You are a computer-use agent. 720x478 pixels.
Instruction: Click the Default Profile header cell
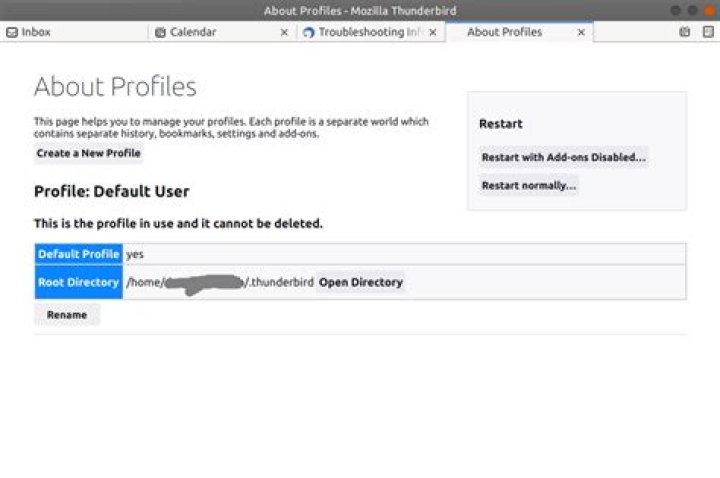(79, 254)
